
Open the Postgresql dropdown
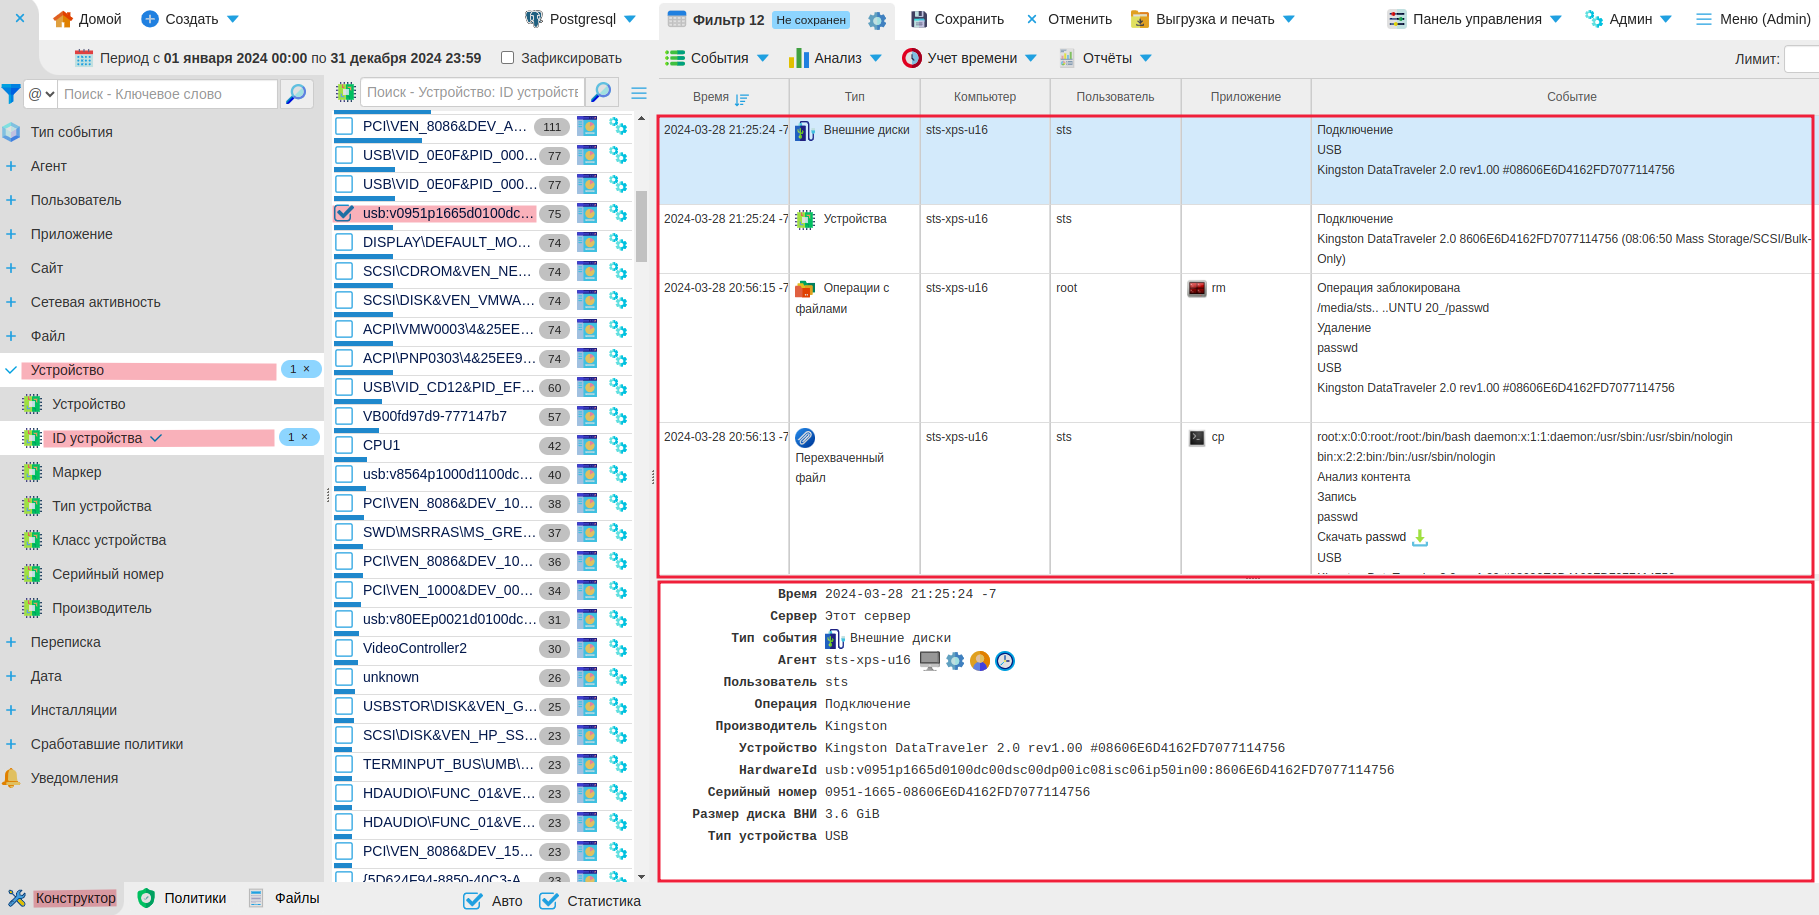tap(581, 19)
